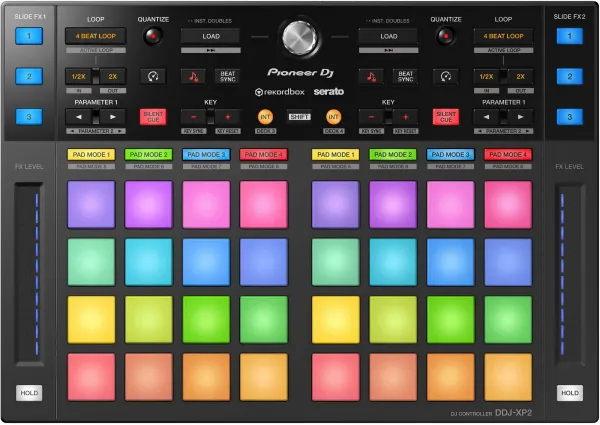
Task: Enable the left FX Hold button
Action: tap(29, 393)
